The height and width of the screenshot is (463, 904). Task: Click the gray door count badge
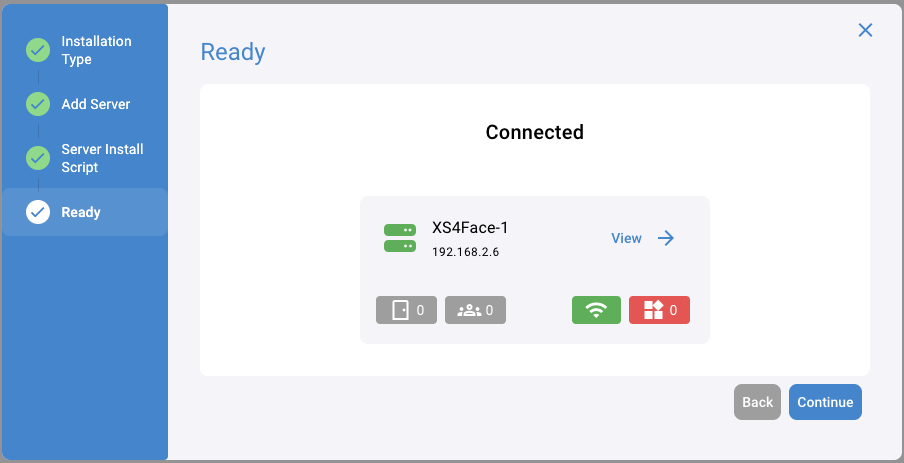tap(406, 310)
